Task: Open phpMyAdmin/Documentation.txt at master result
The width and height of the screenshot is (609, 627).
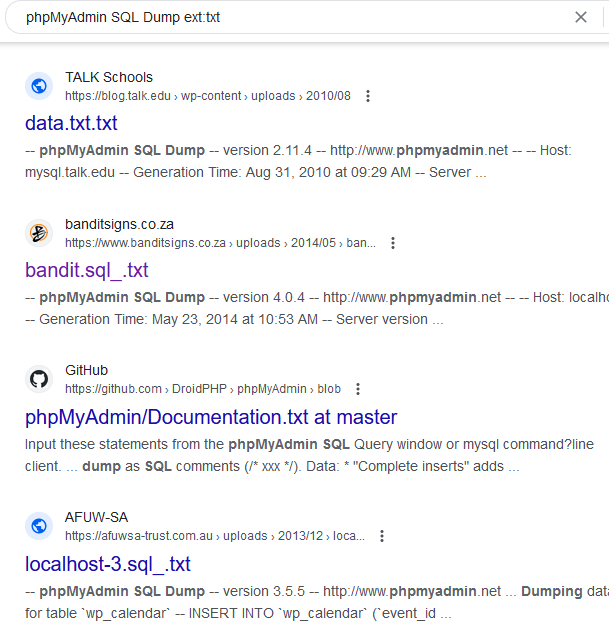Action: (x=211, y=417)
